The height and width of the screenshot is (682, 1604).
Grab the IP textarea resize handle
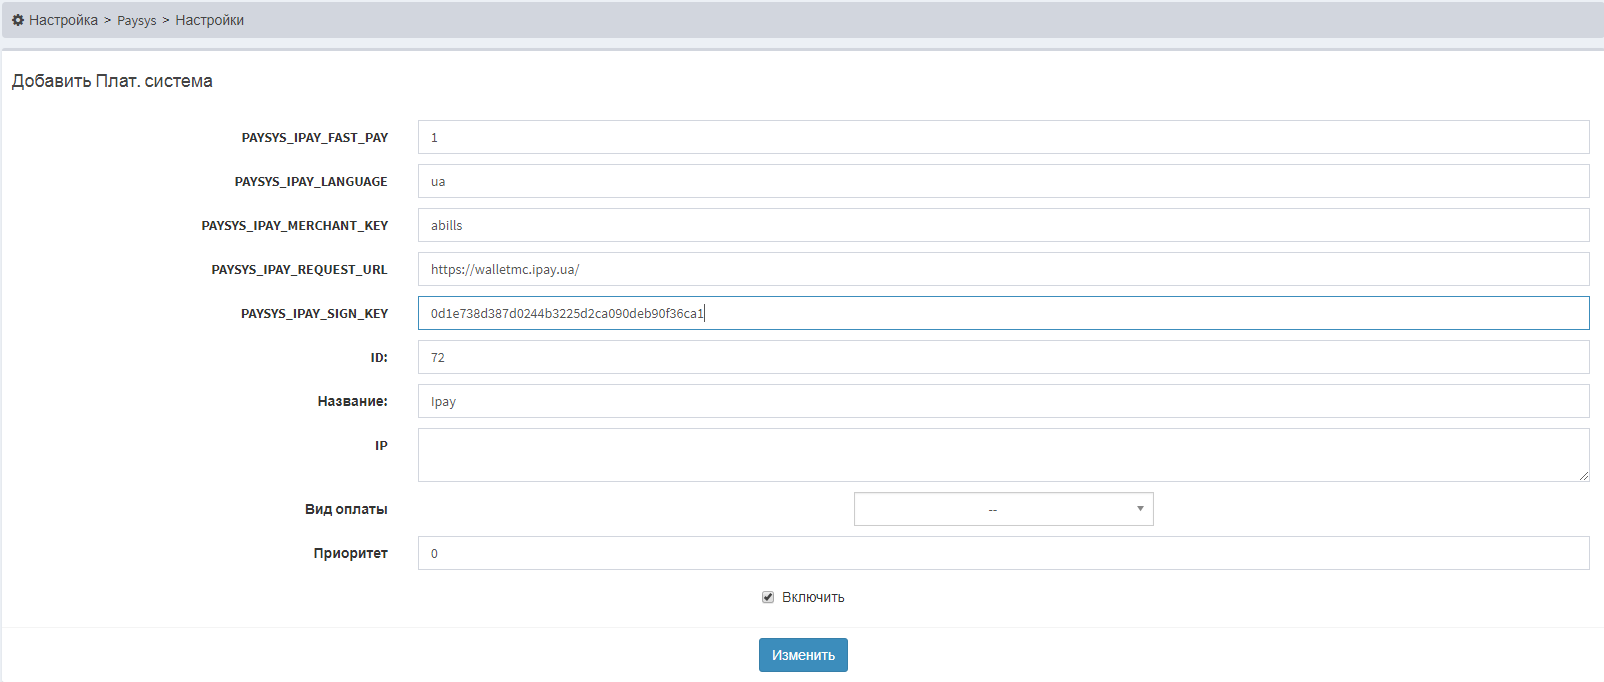[x=1584, y=476]
